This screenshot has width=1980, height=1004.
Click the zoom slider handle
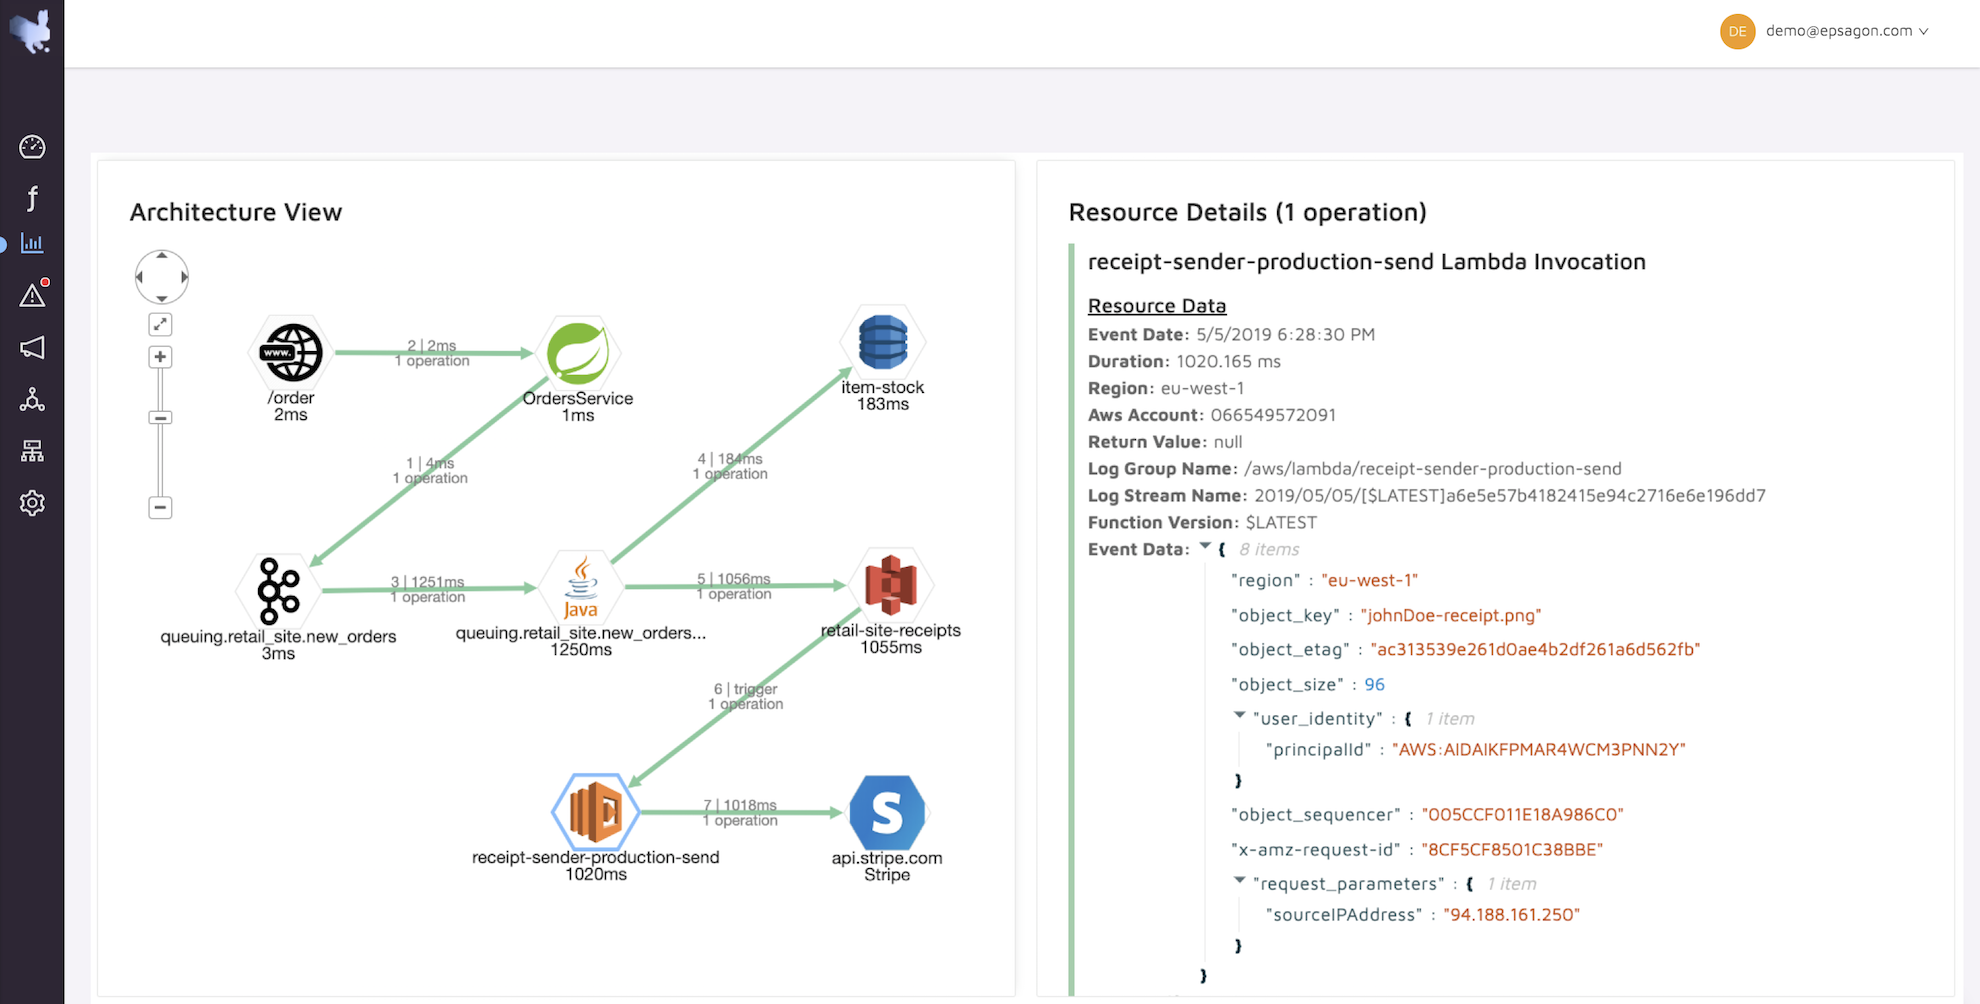point(160,418)
